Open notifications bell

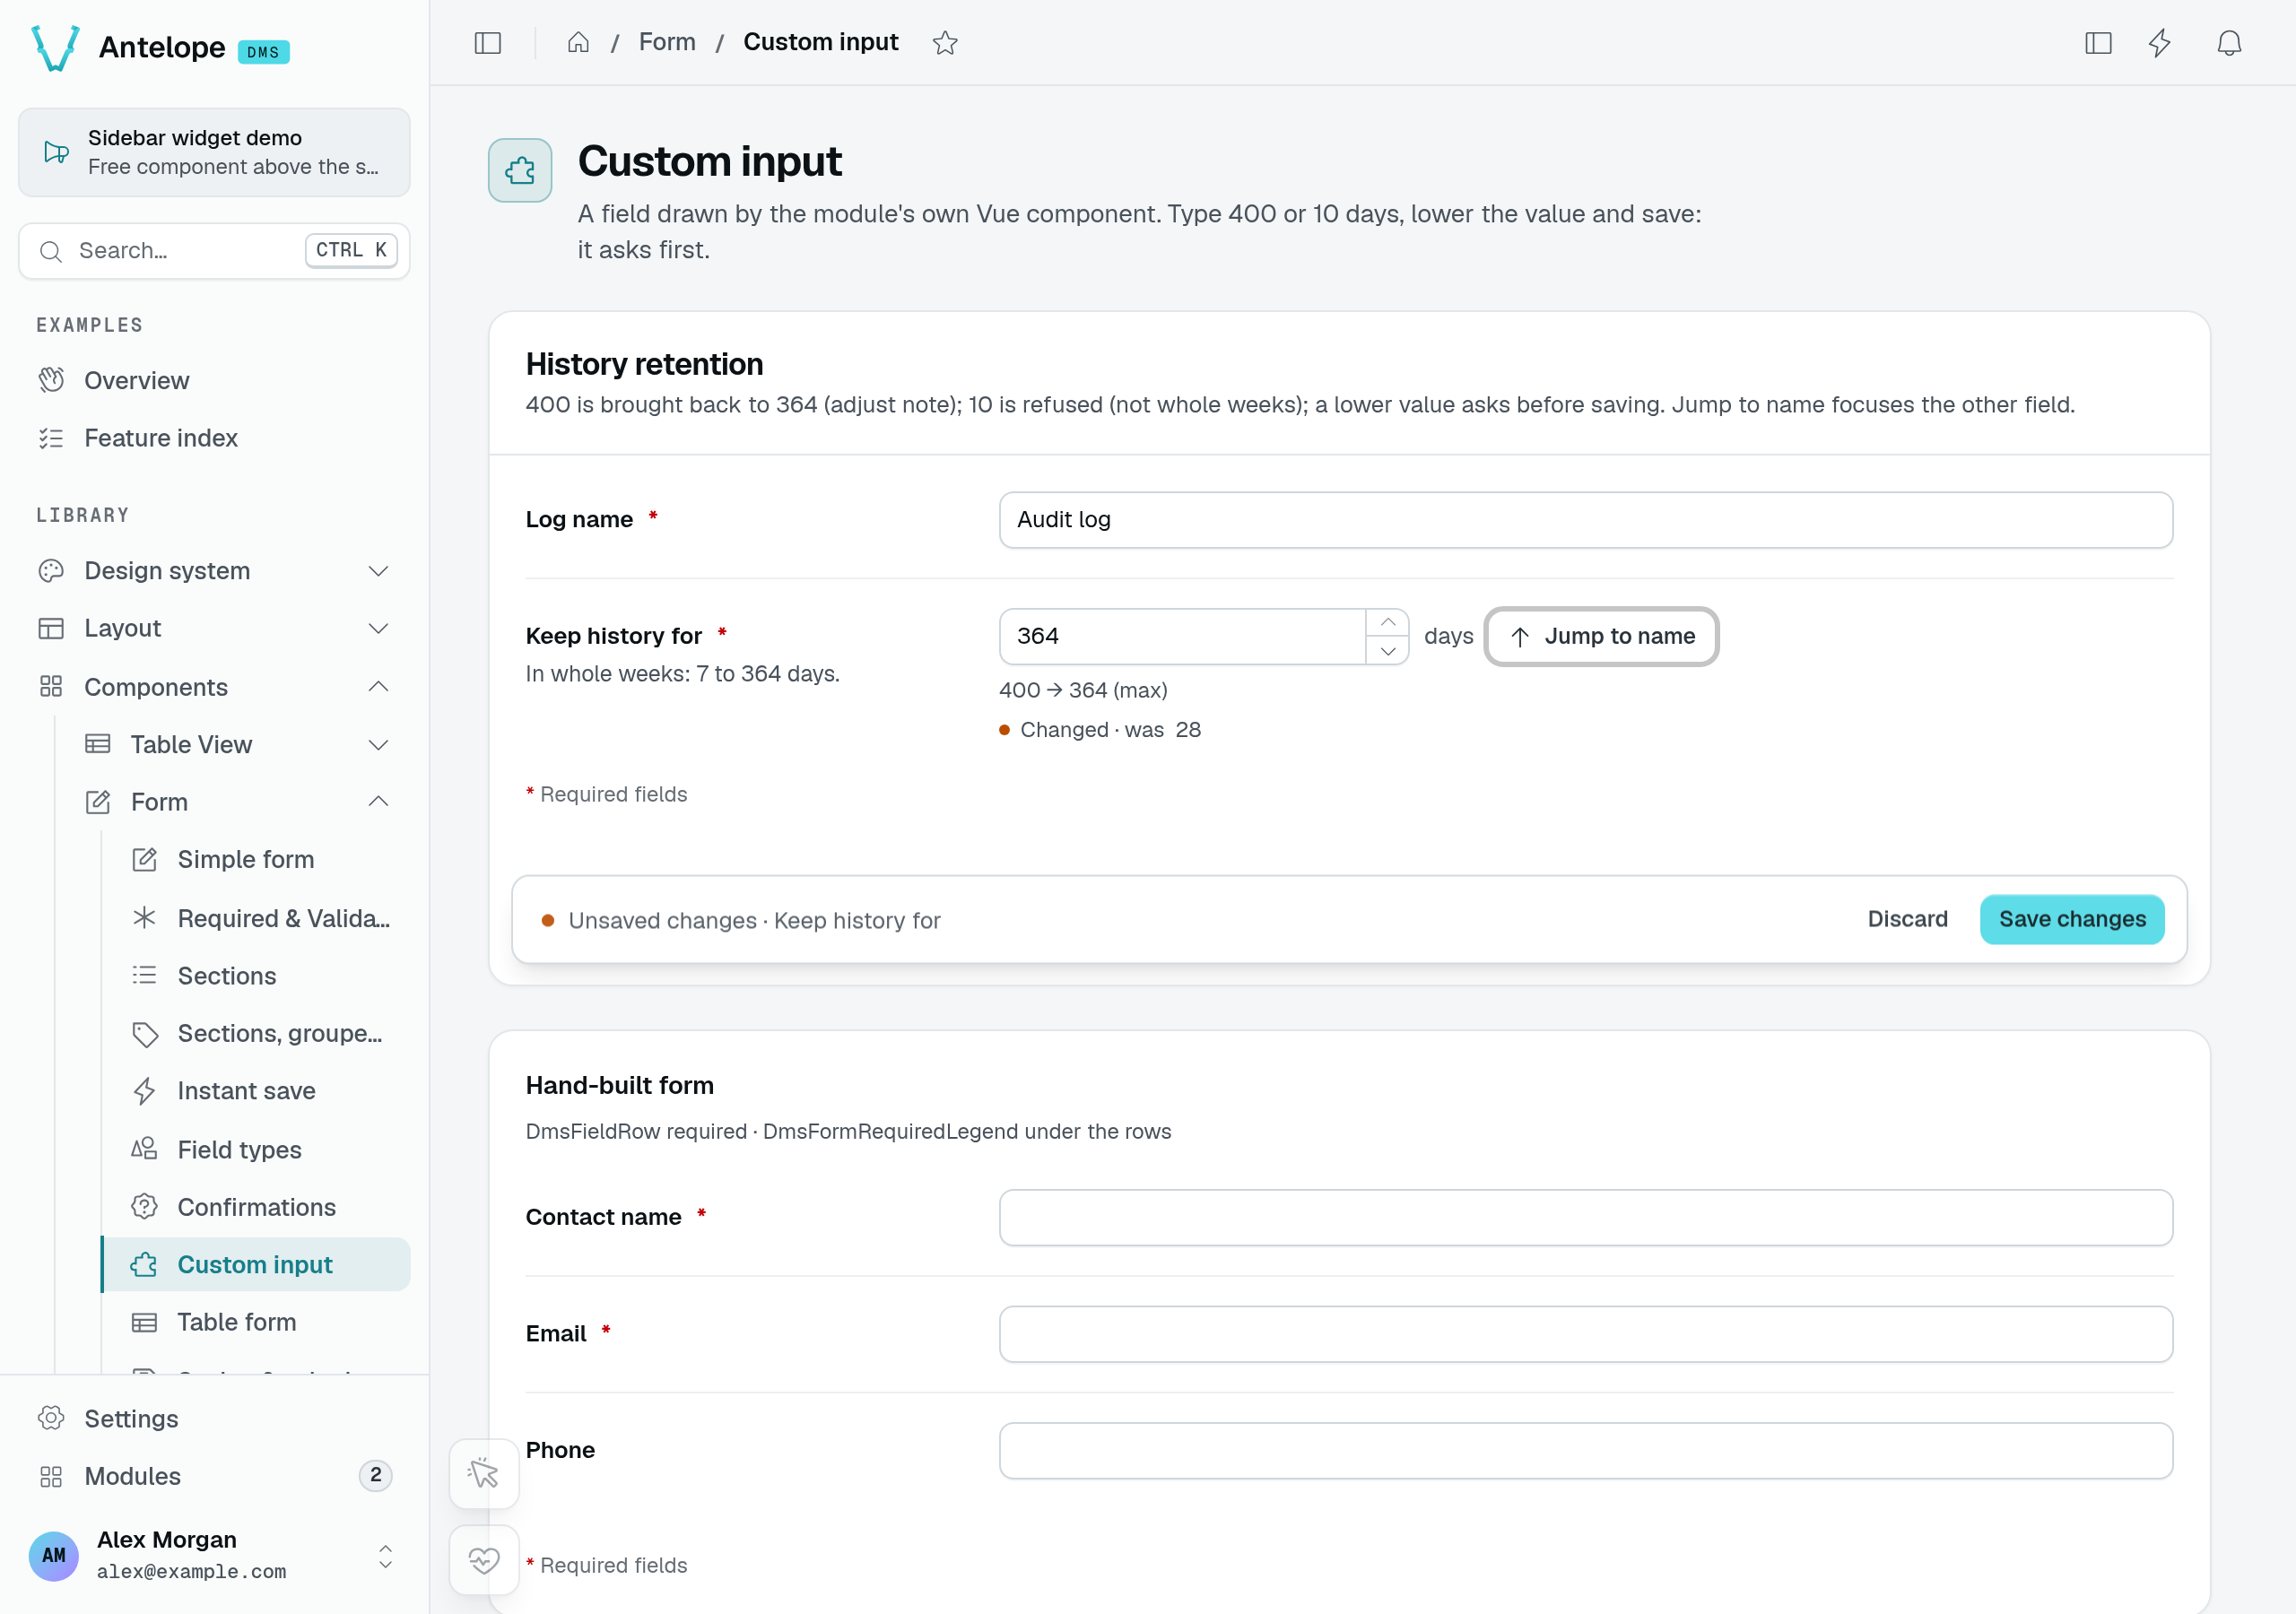pyautogui.click(x=2229, y=43)
